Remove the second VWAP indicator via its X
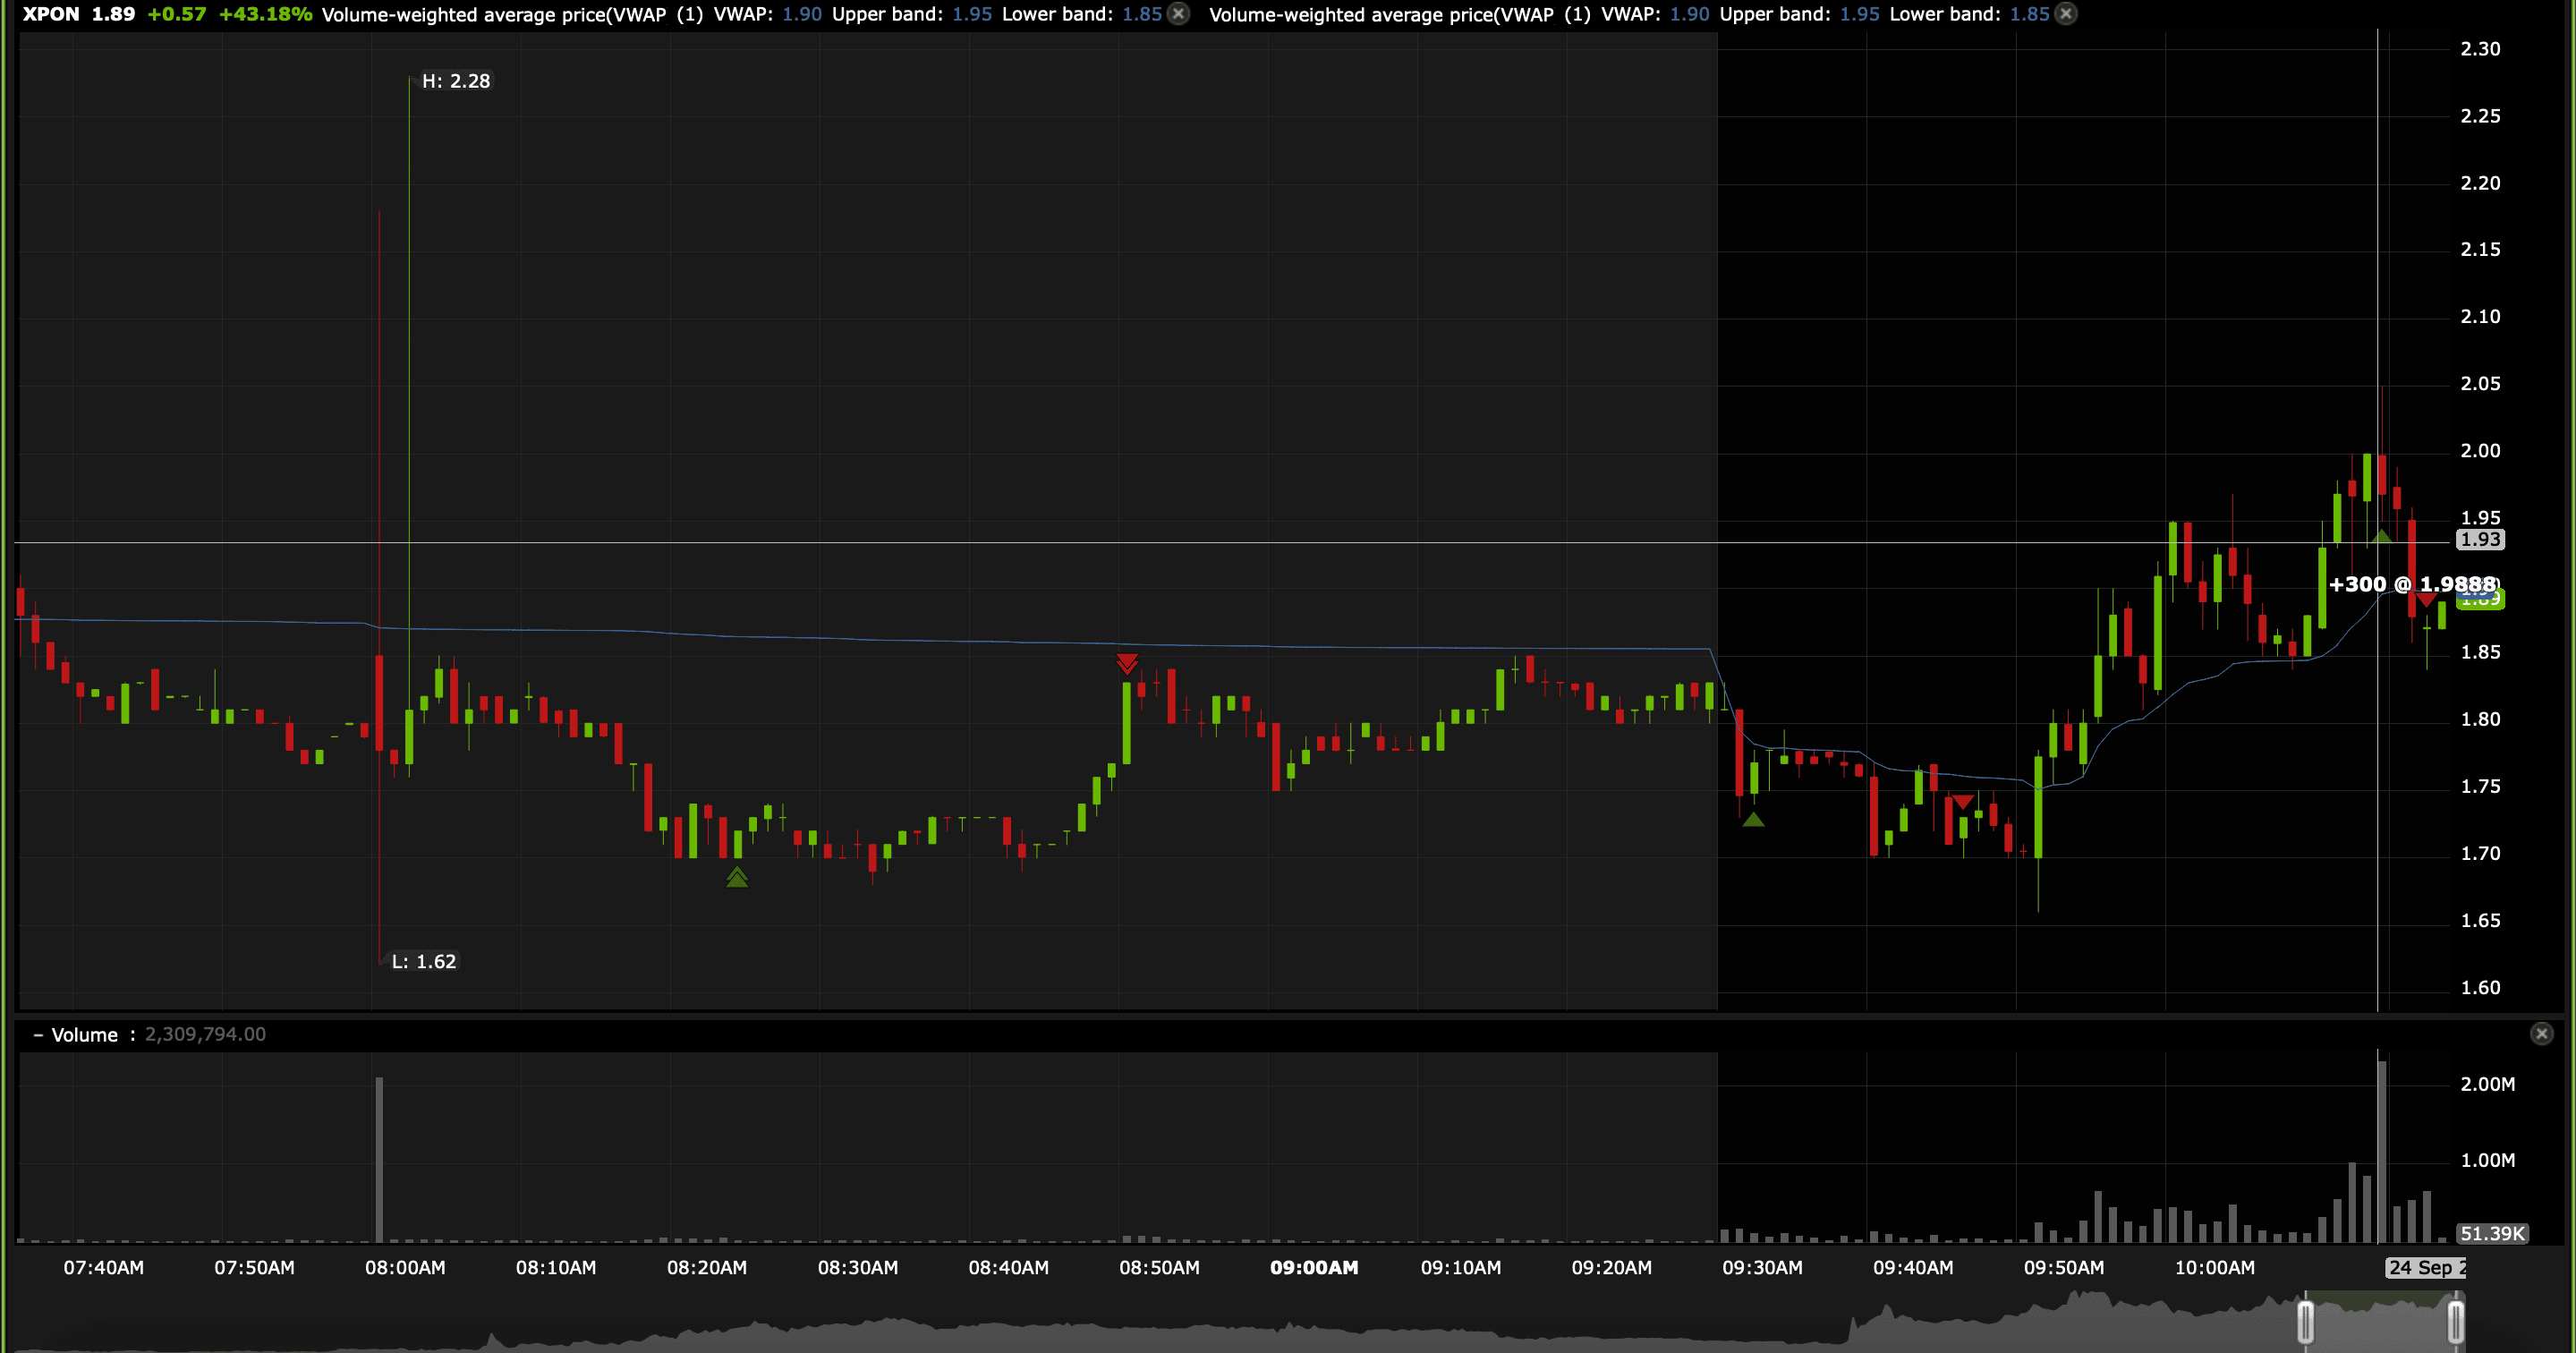2576x1353 pixels. click(2066, 14)
